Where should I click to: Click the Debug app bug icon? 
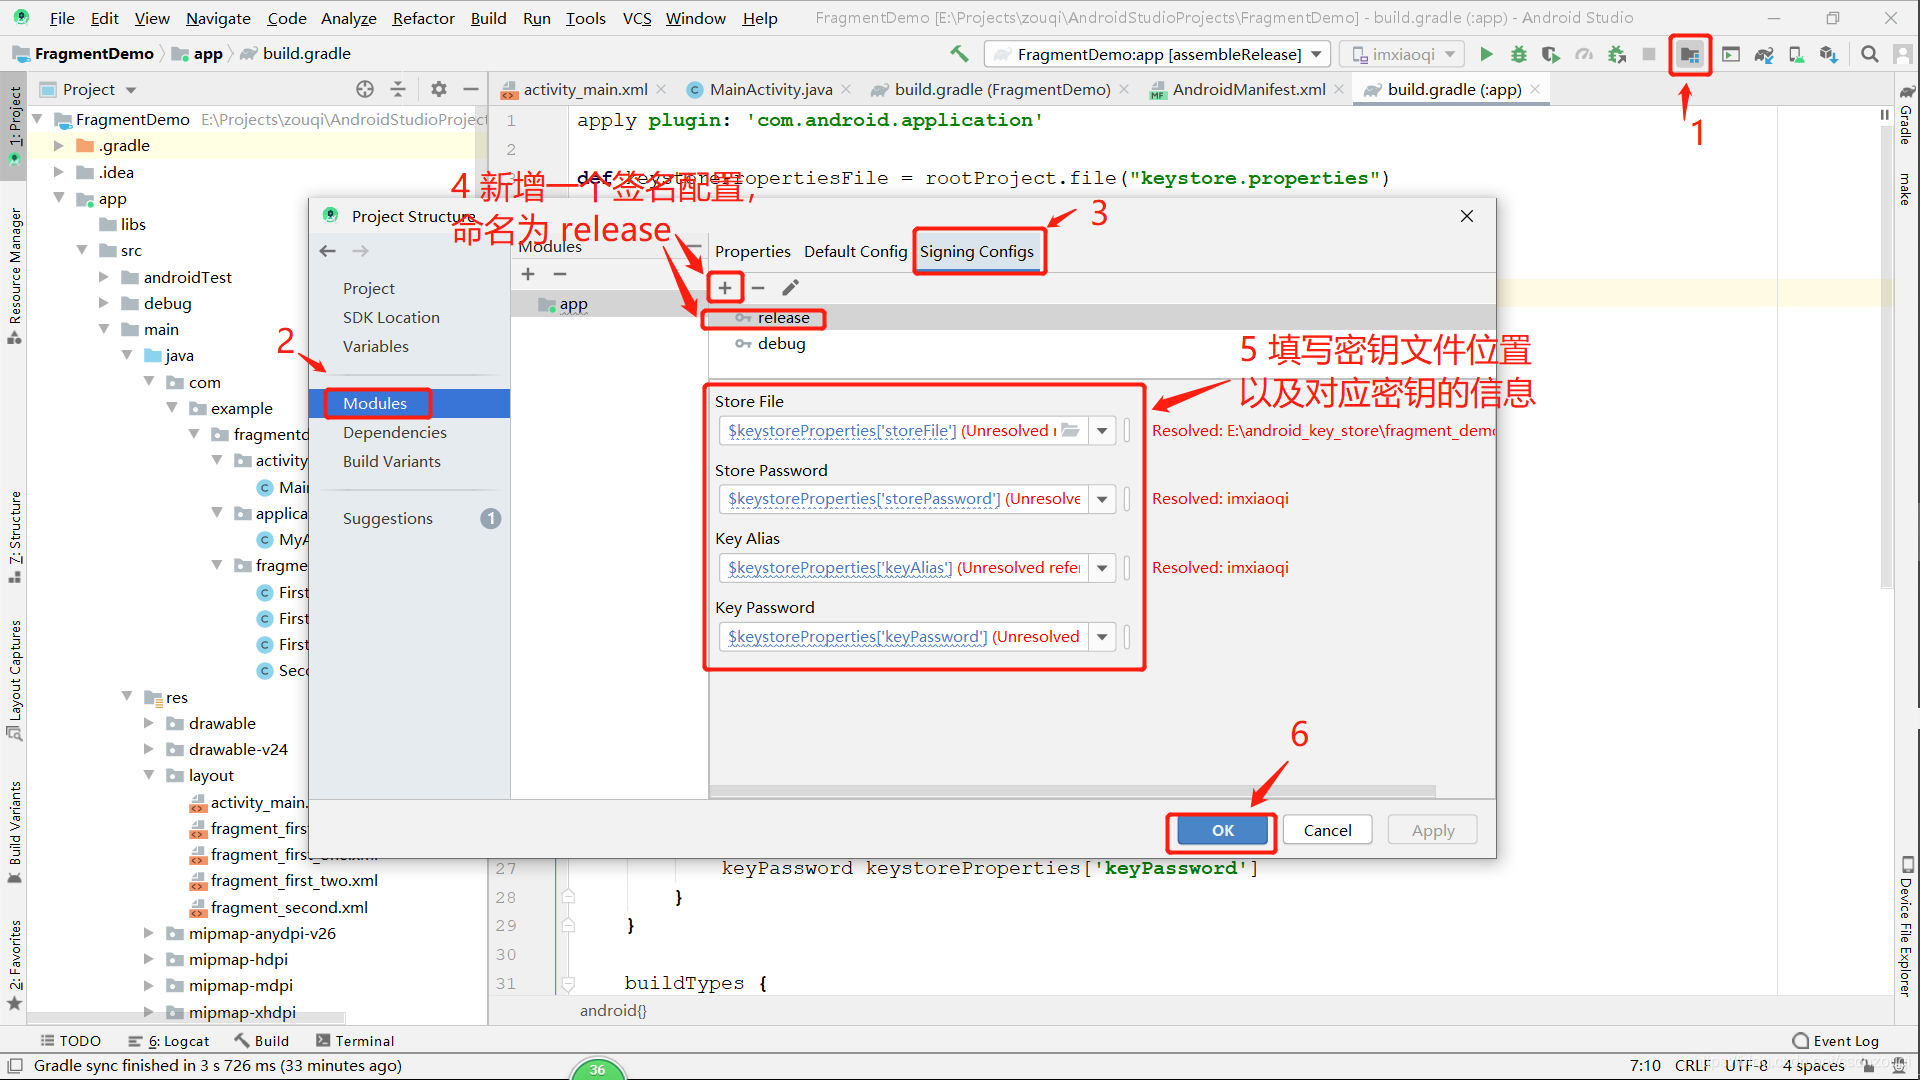[1518, 55]
